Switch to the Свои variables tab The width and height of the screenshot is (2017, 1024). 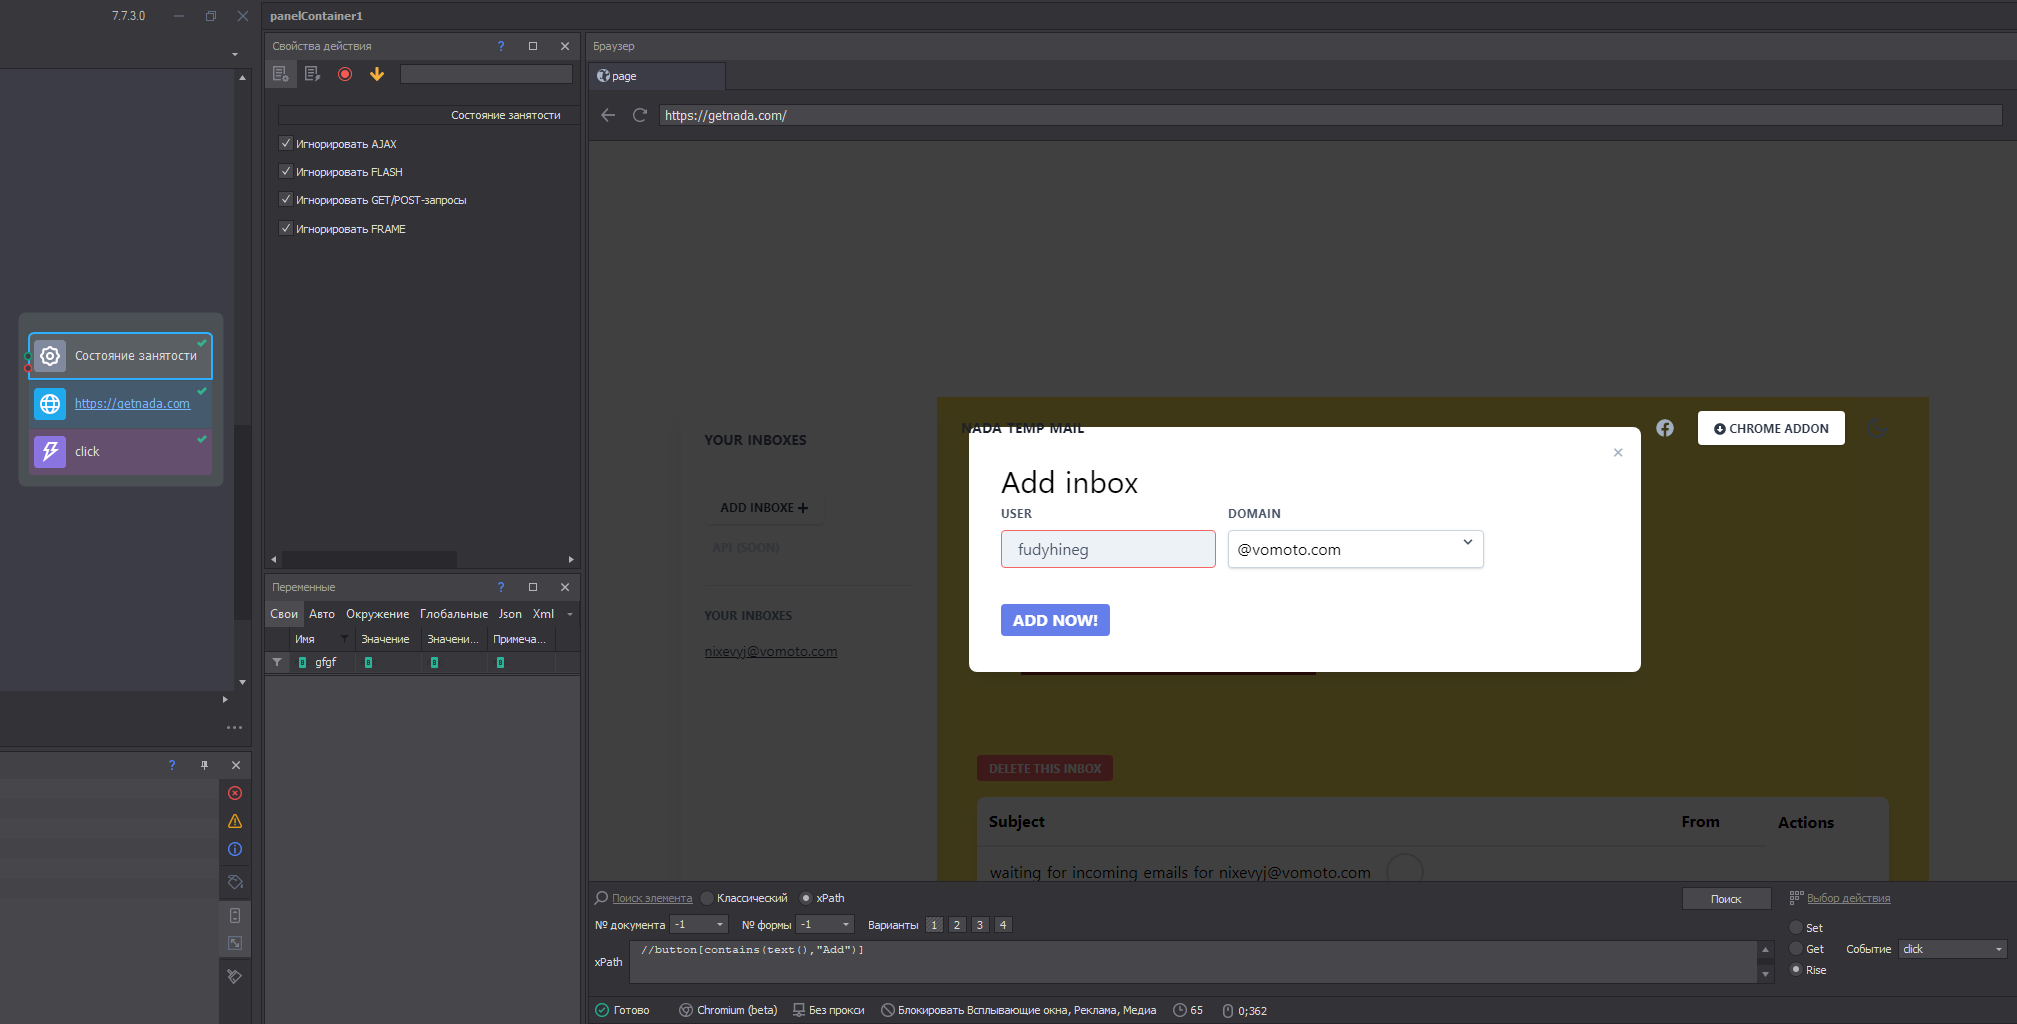[x=284, y=614]
